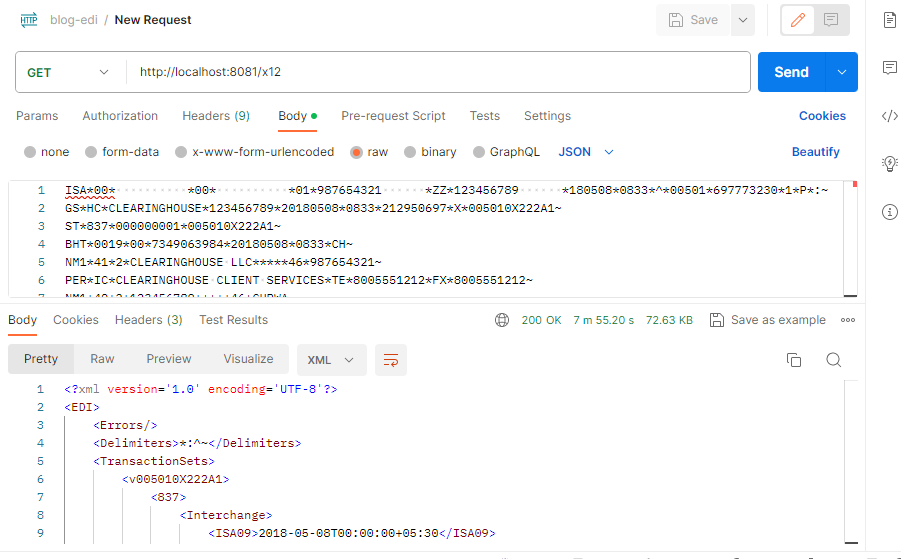Viewport: 901px width, 559px height.
Task: Open the Test Results response tab
Action: coord(233,320)
